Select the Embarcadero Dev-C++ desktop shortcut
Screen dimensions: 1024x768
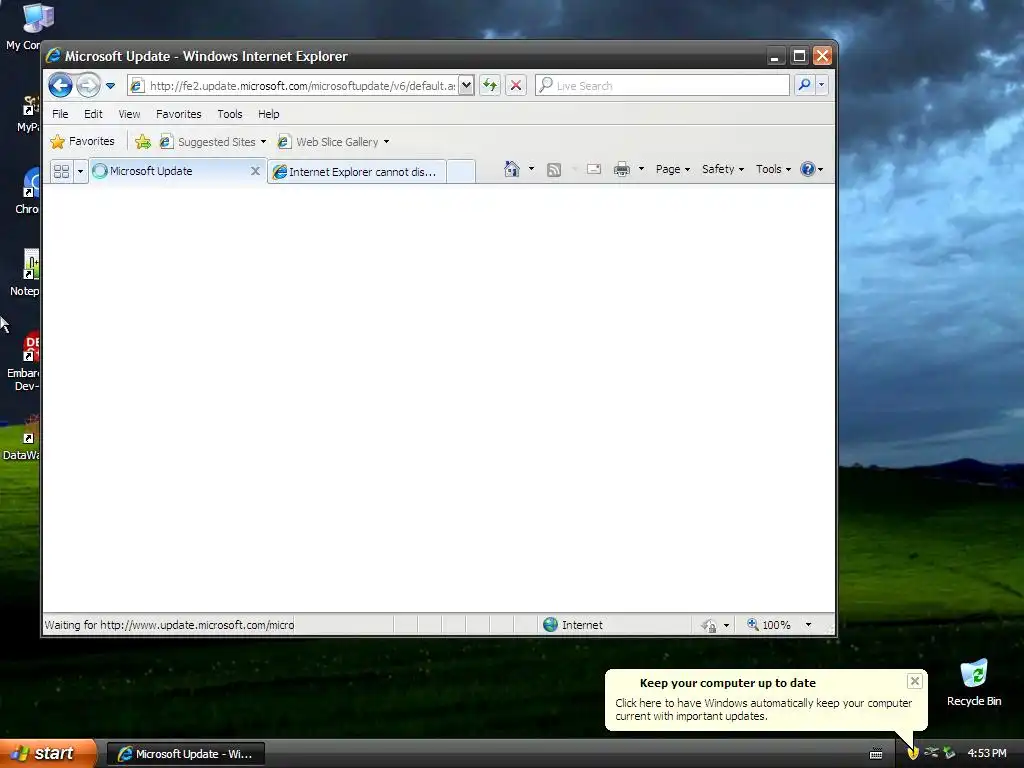click(24, 361)
